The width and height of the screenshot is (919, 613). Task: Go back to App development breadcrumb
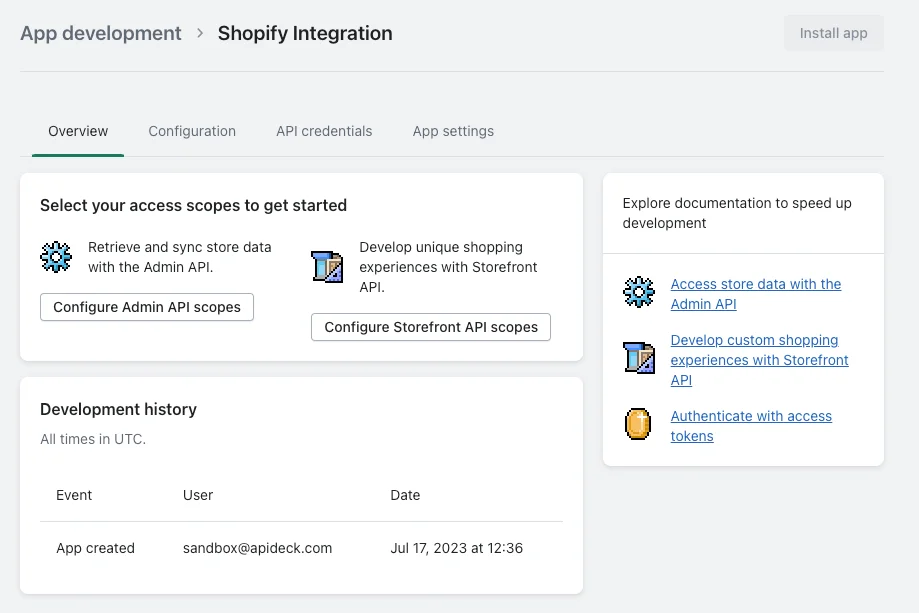[x=101, y=33]
